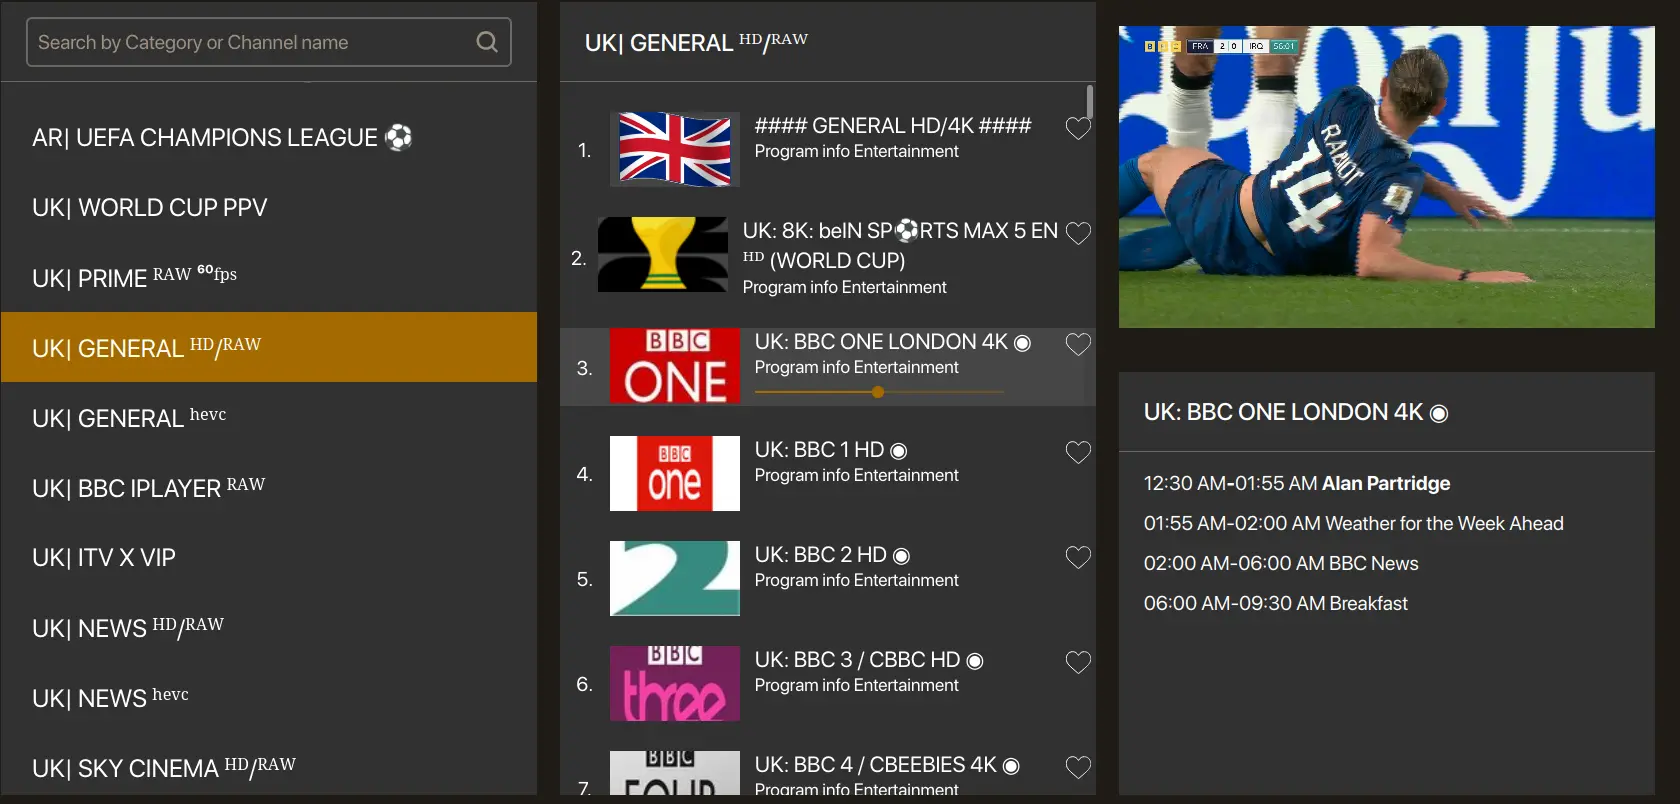1680x804 pixels.
Task: Toggle the UK: BBC 1 HD favorite heart
Action: (1078, 452)
